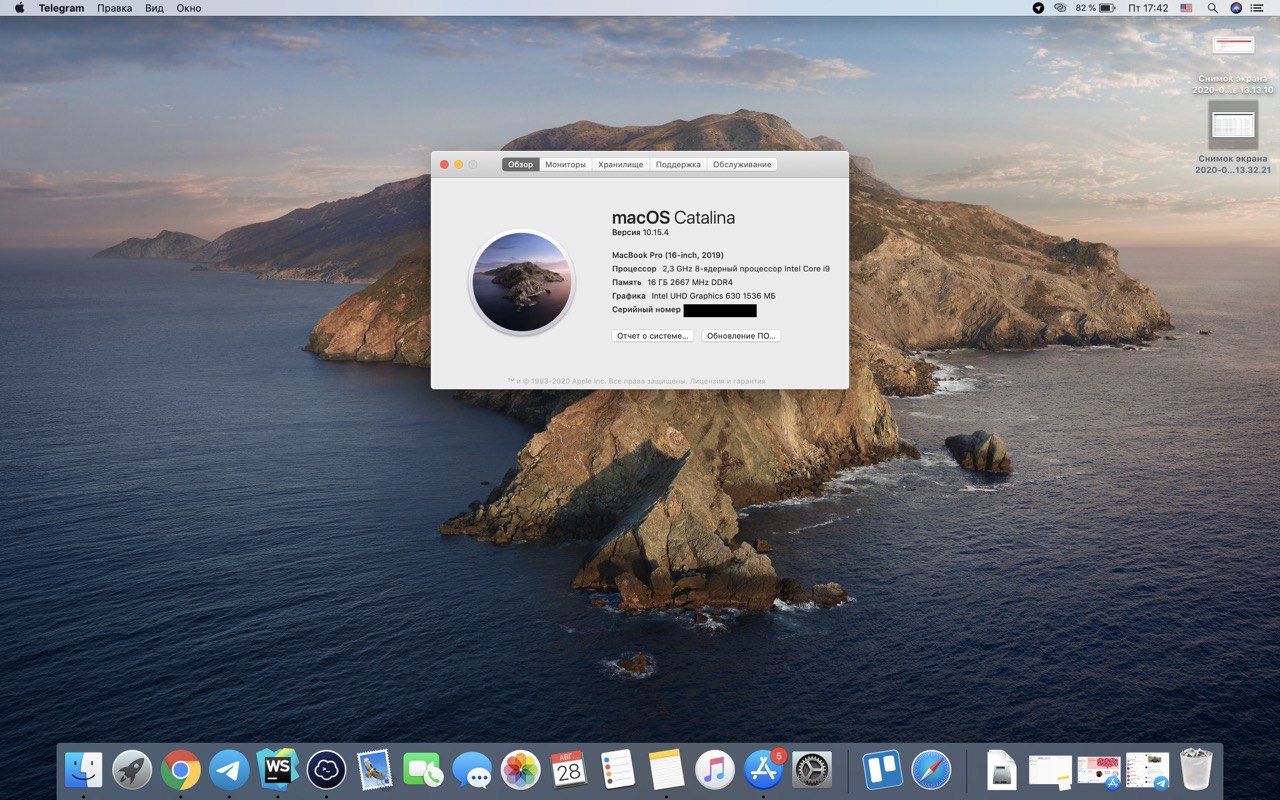This screenshot has height=800, width=1280.
Task: Close the About This Mac window
Action: tap(444, 164)
